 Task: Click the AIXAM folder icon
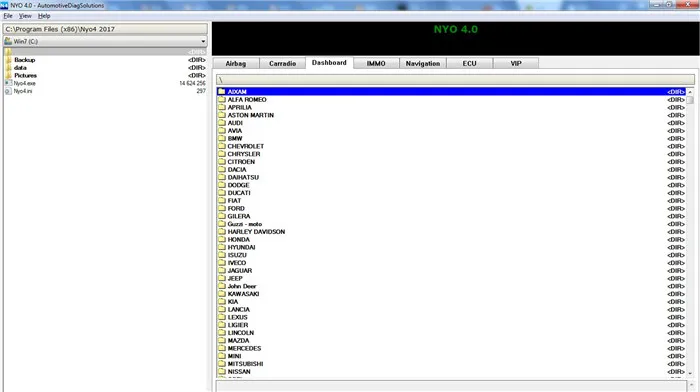coord(222,92)
